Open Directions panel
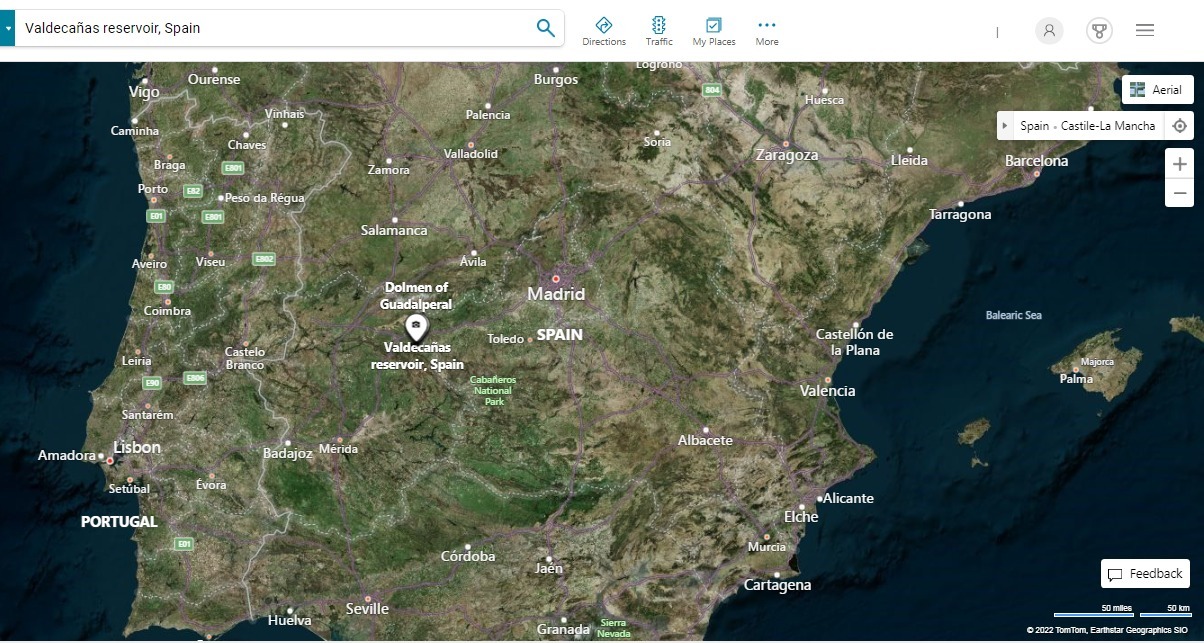Image resolution: width=1204 pixels, height=643 pixels. pyautogui.click(x=604, y=31)
